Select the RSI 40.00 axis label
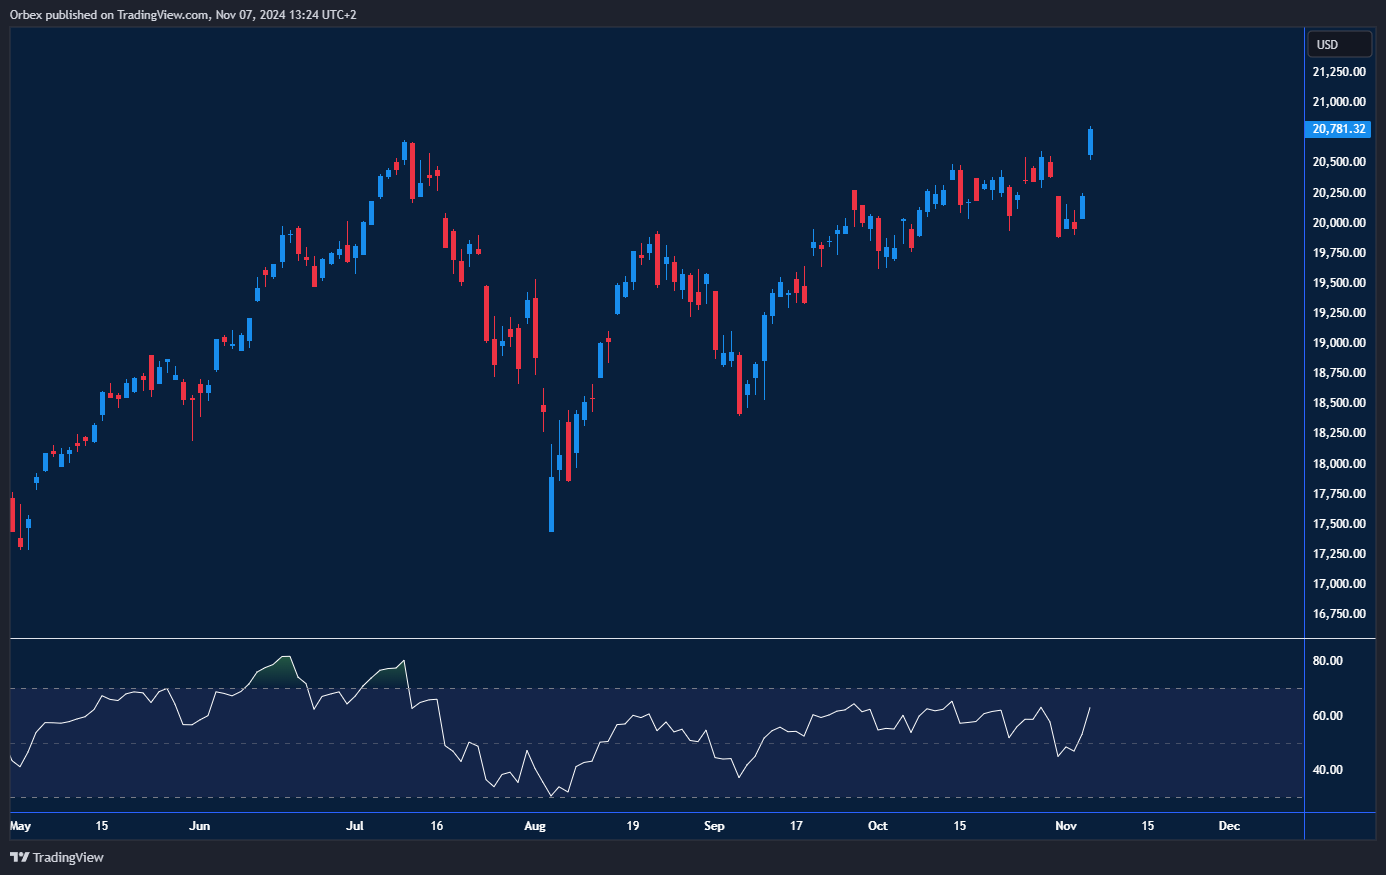 [x=1327, y=770]
